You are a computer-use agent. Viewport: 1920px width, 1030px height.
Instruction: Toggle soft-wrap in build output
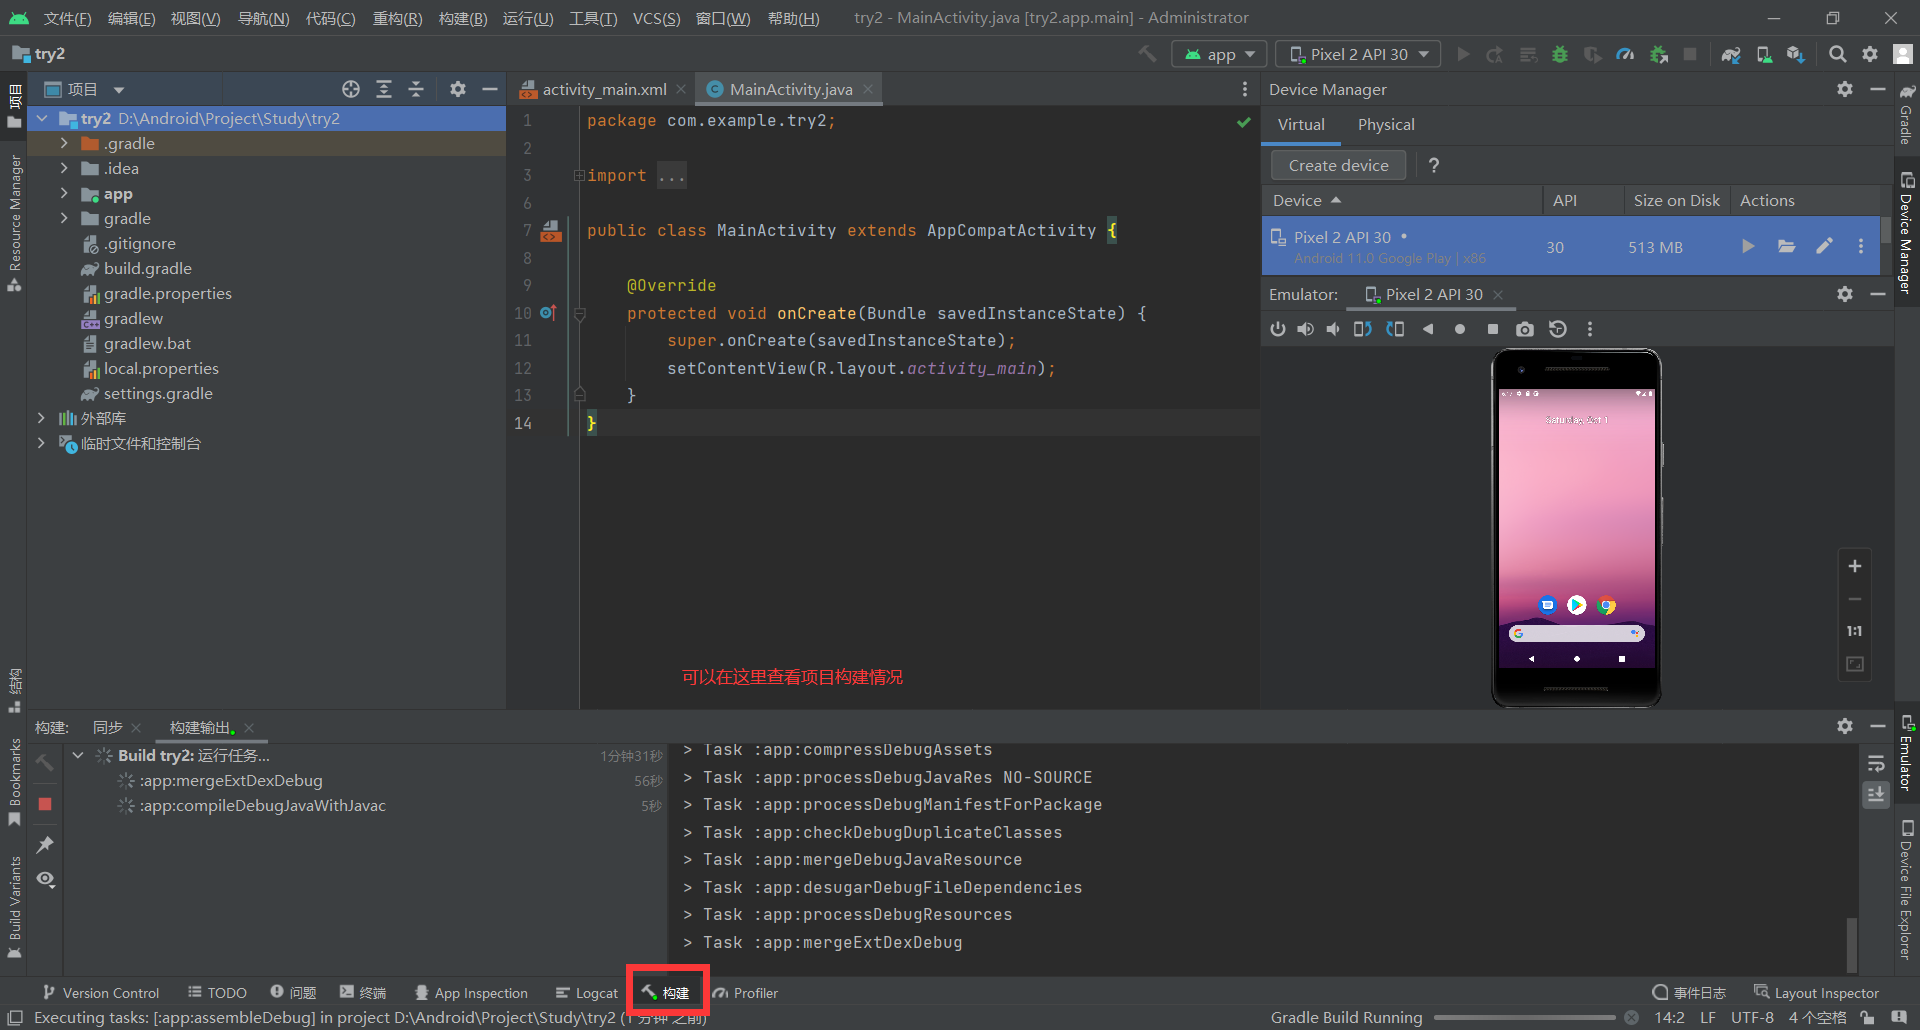coord(1875,764)
